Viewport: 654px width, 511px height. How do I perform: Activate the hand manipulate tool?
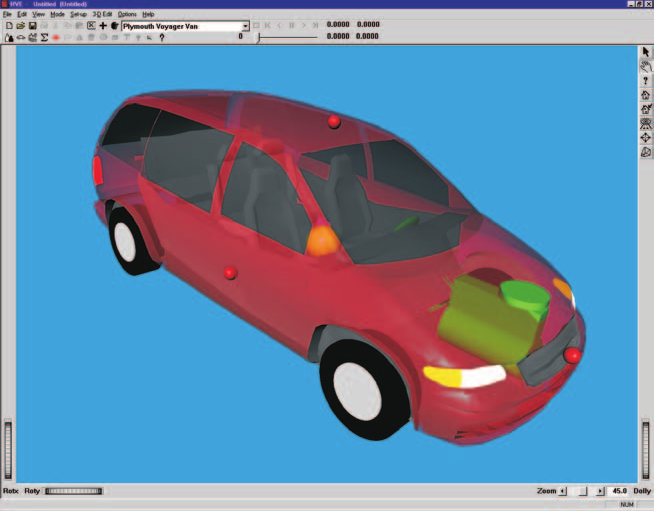tap(646, 66)
